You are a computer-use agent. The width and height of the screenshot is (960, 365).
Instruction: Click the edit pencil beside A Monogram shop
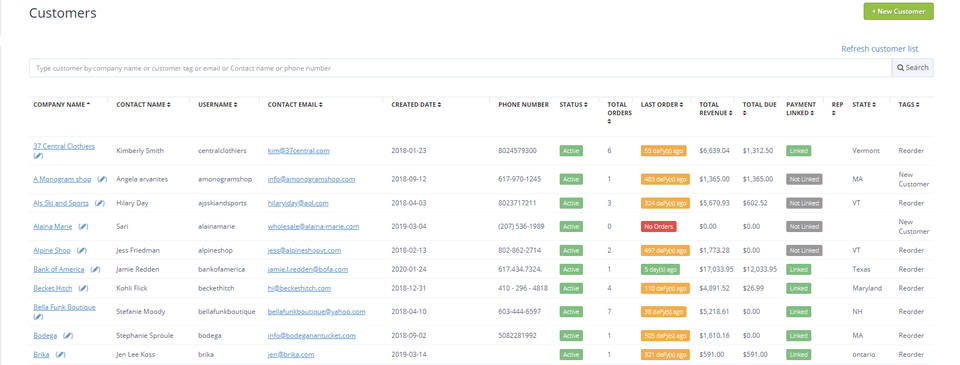[x=103, y=179]
